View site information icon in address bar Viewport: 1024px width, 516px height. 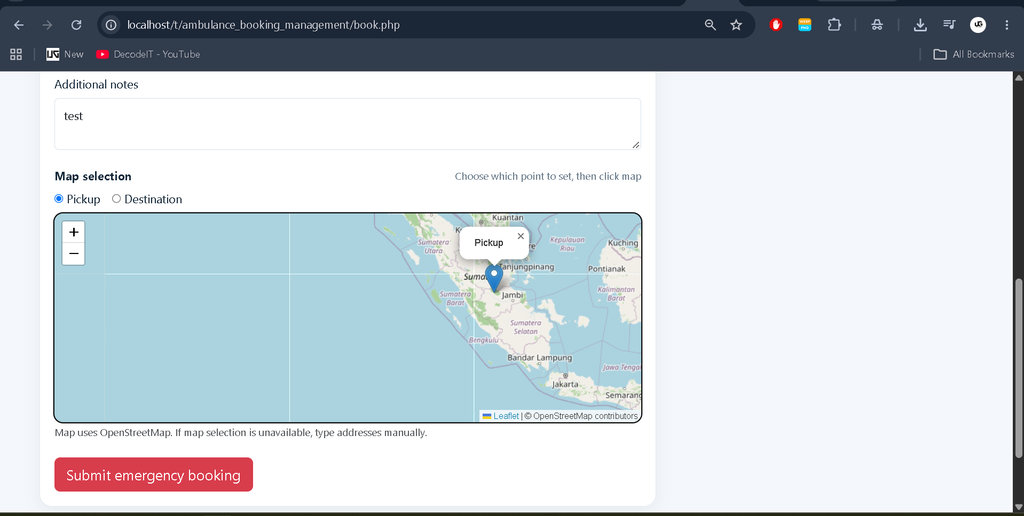(112, 25)
